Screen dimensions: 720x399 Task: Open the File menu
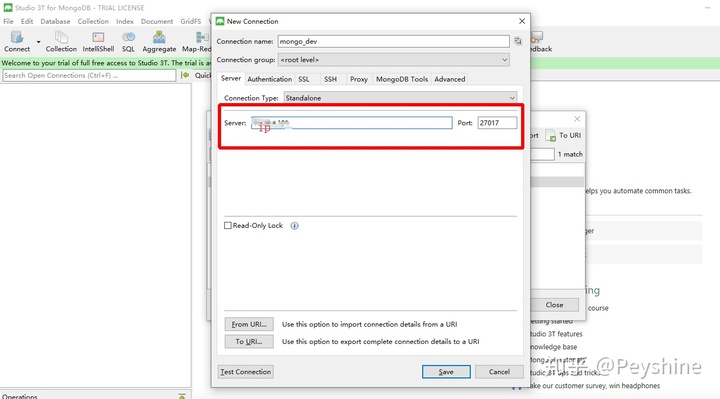tap(8, 22)
